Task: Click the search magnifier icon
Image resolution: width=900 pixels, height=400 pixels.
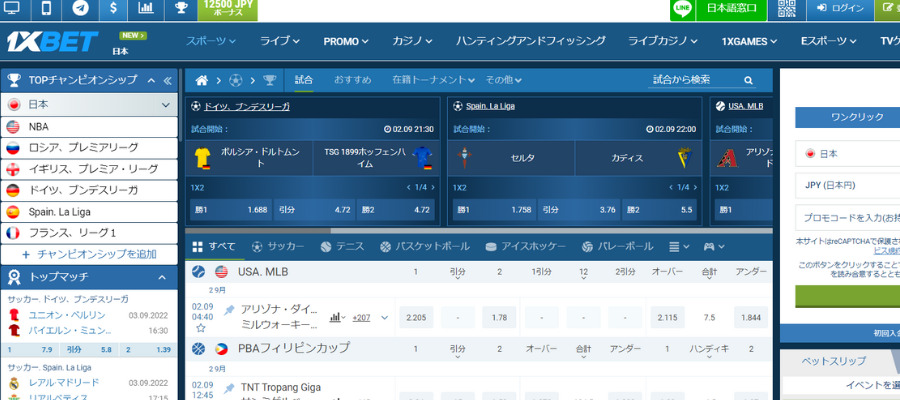Action: [748, 80]
